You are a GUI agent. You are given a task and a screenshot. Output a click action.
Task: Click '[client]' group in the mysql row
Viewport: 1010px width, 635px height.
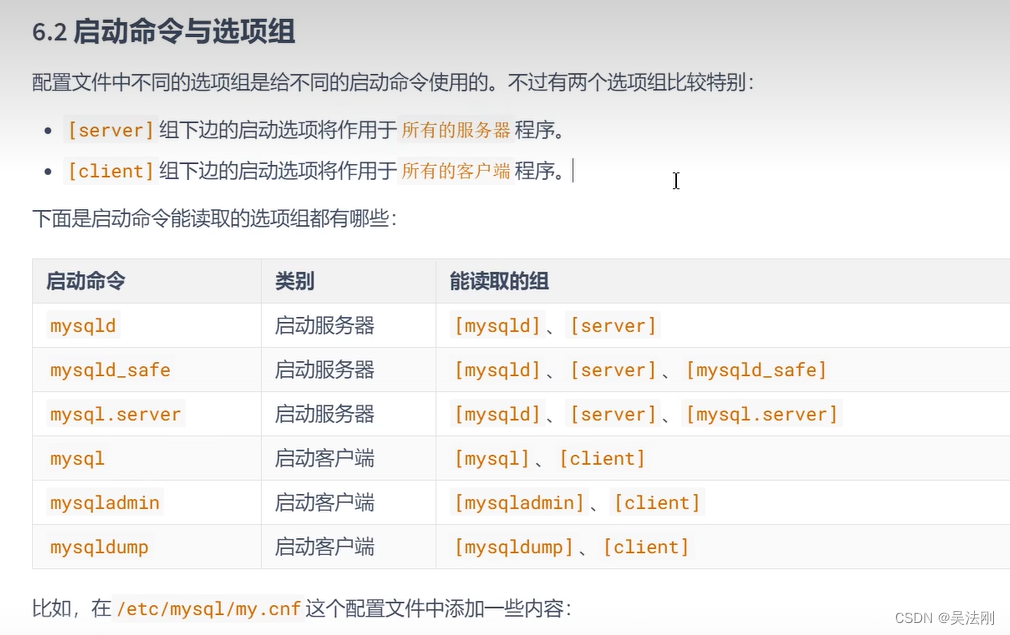[602, 459]
